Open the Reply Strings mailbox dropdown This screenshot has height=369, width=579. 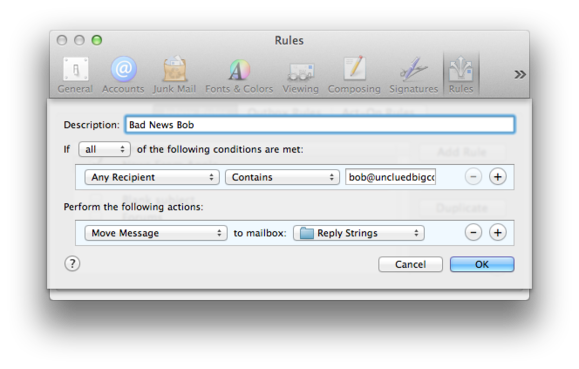click(359, 233)
